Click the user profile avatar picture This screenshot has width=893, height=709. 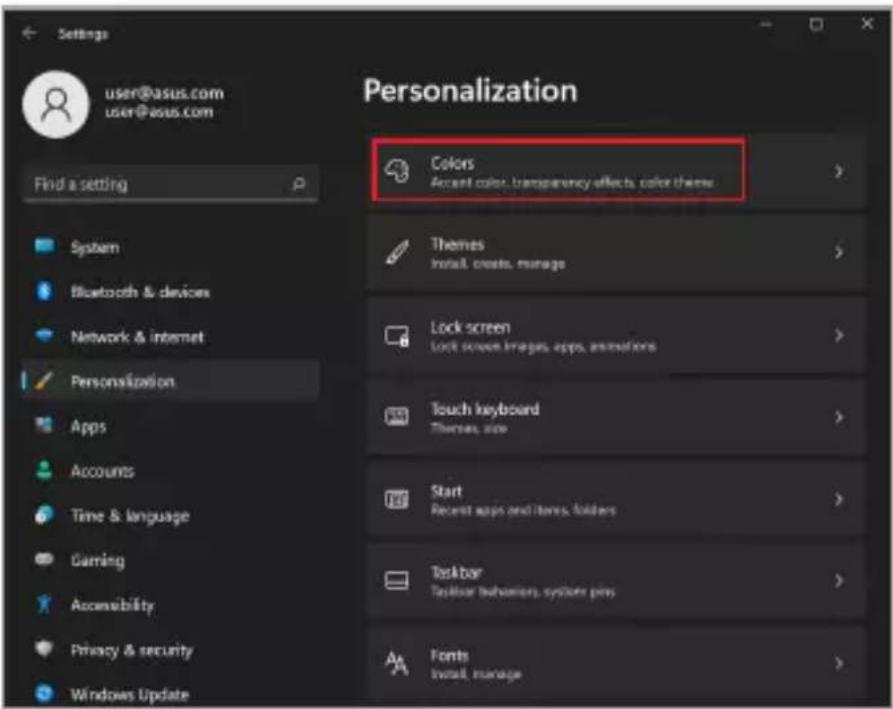[56, 105]
